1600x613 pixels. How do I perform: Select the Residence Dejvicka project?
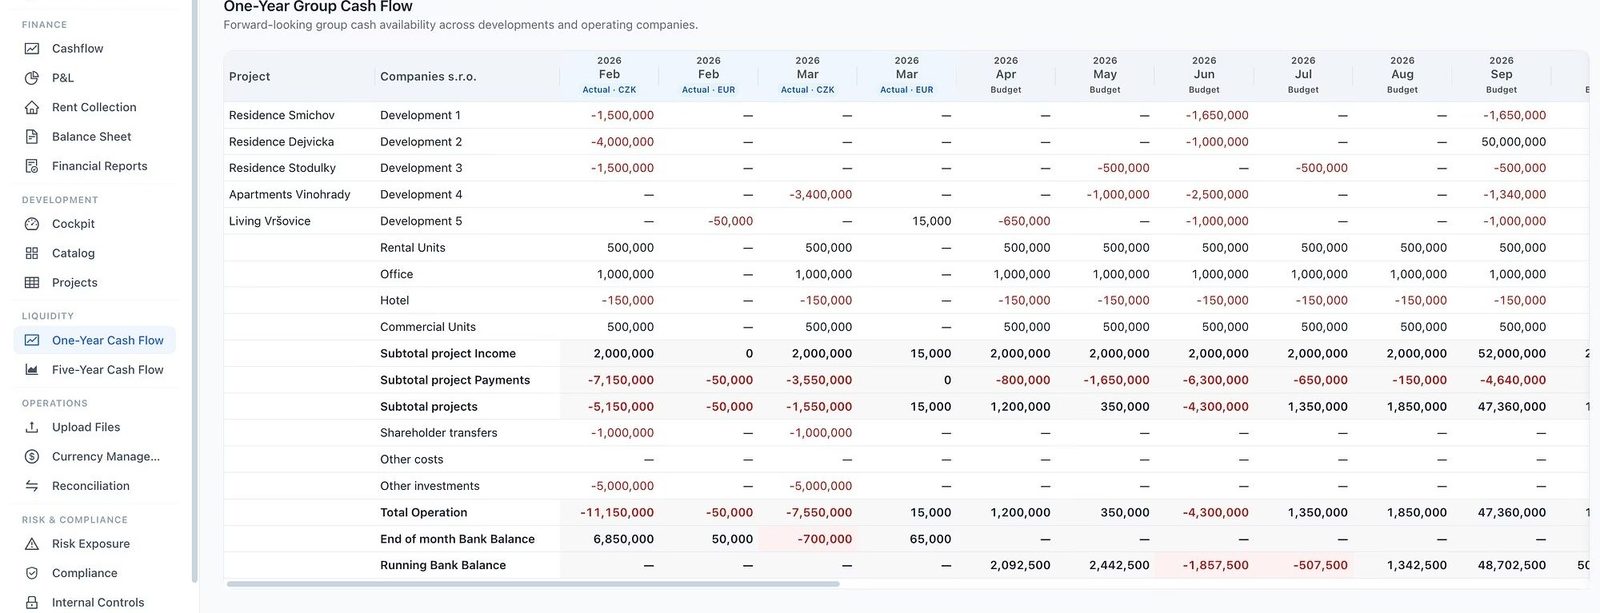click(282, 142)
